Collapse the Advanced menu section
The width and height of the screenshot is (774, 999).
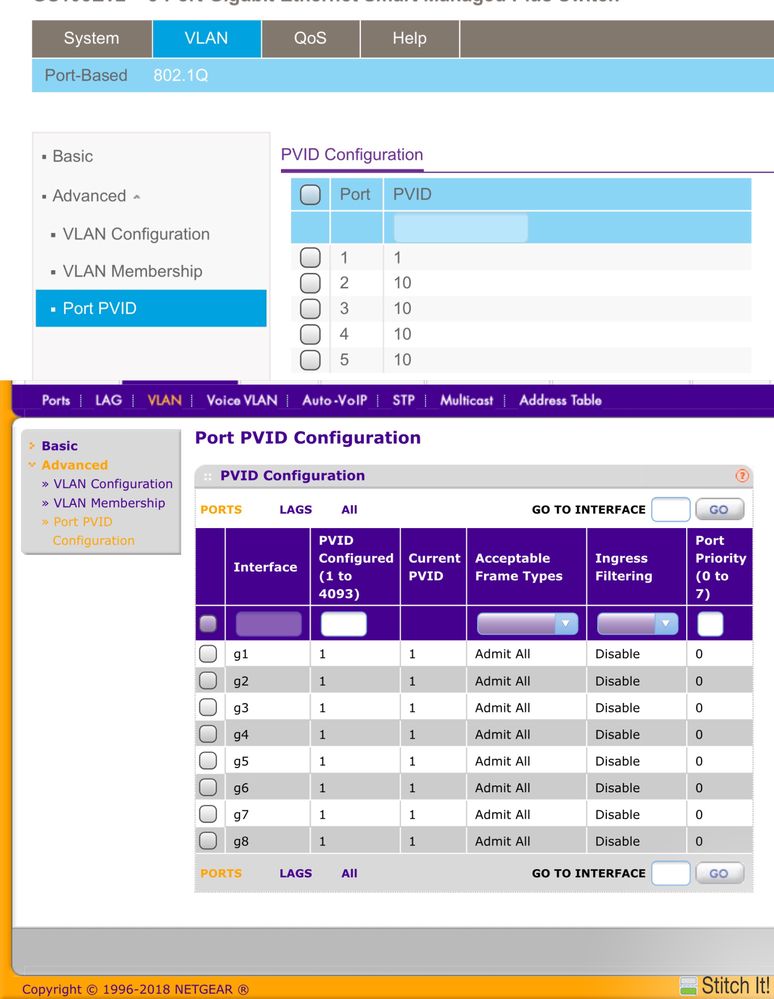tap(90, 196)
